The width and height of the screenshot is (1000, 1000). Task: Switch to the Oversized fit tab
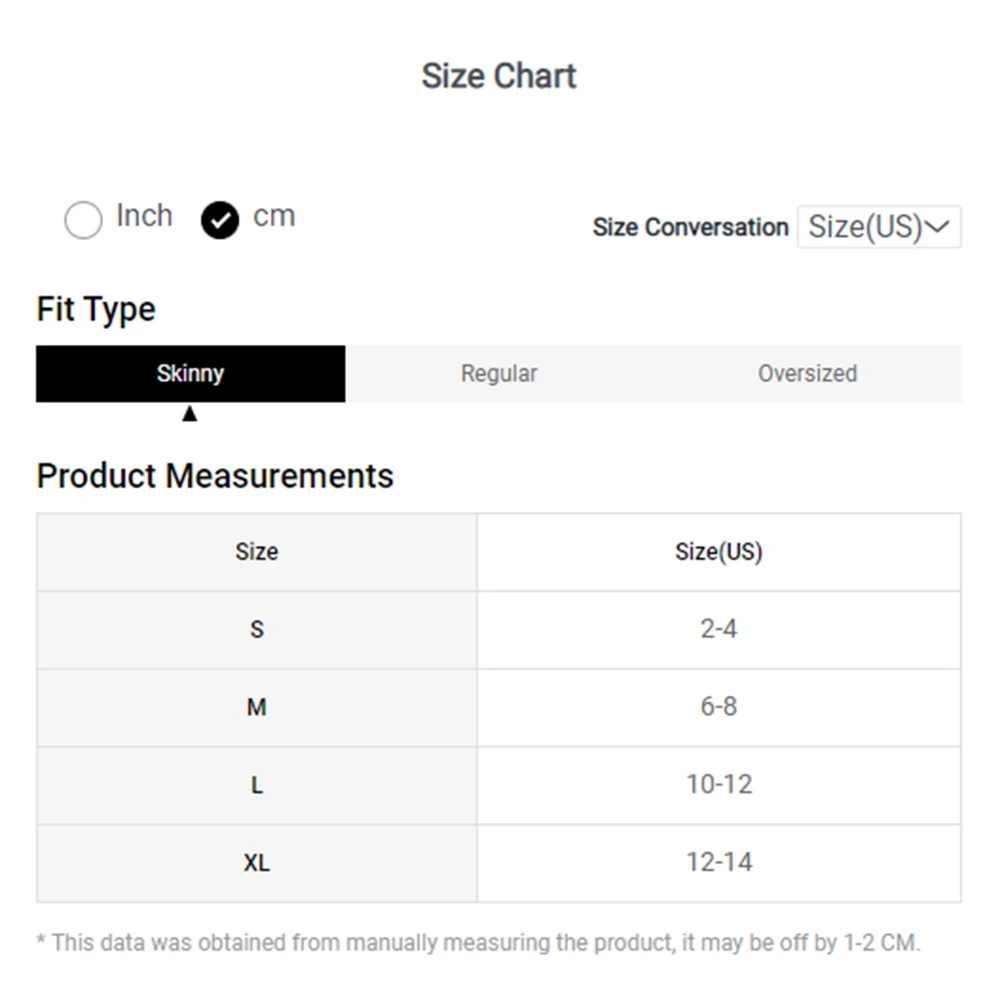tap(807, 374)
